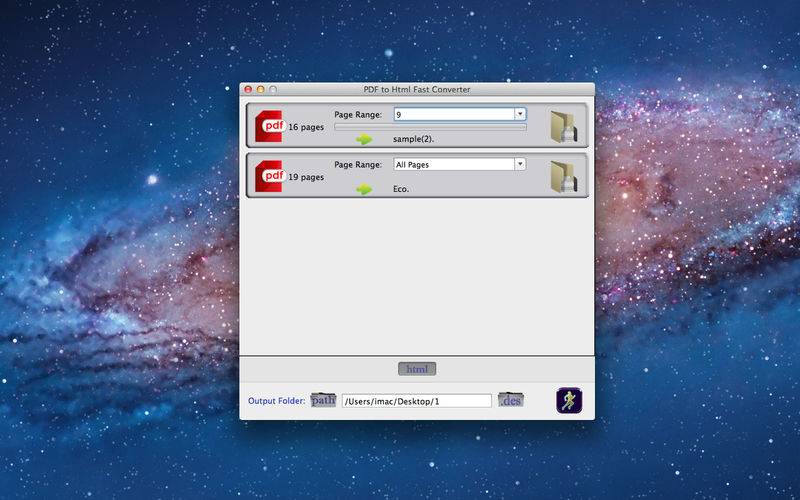The height and width of the screenshot is (500, 800).
Task: Click the Output Folder label
Action: 277,401
